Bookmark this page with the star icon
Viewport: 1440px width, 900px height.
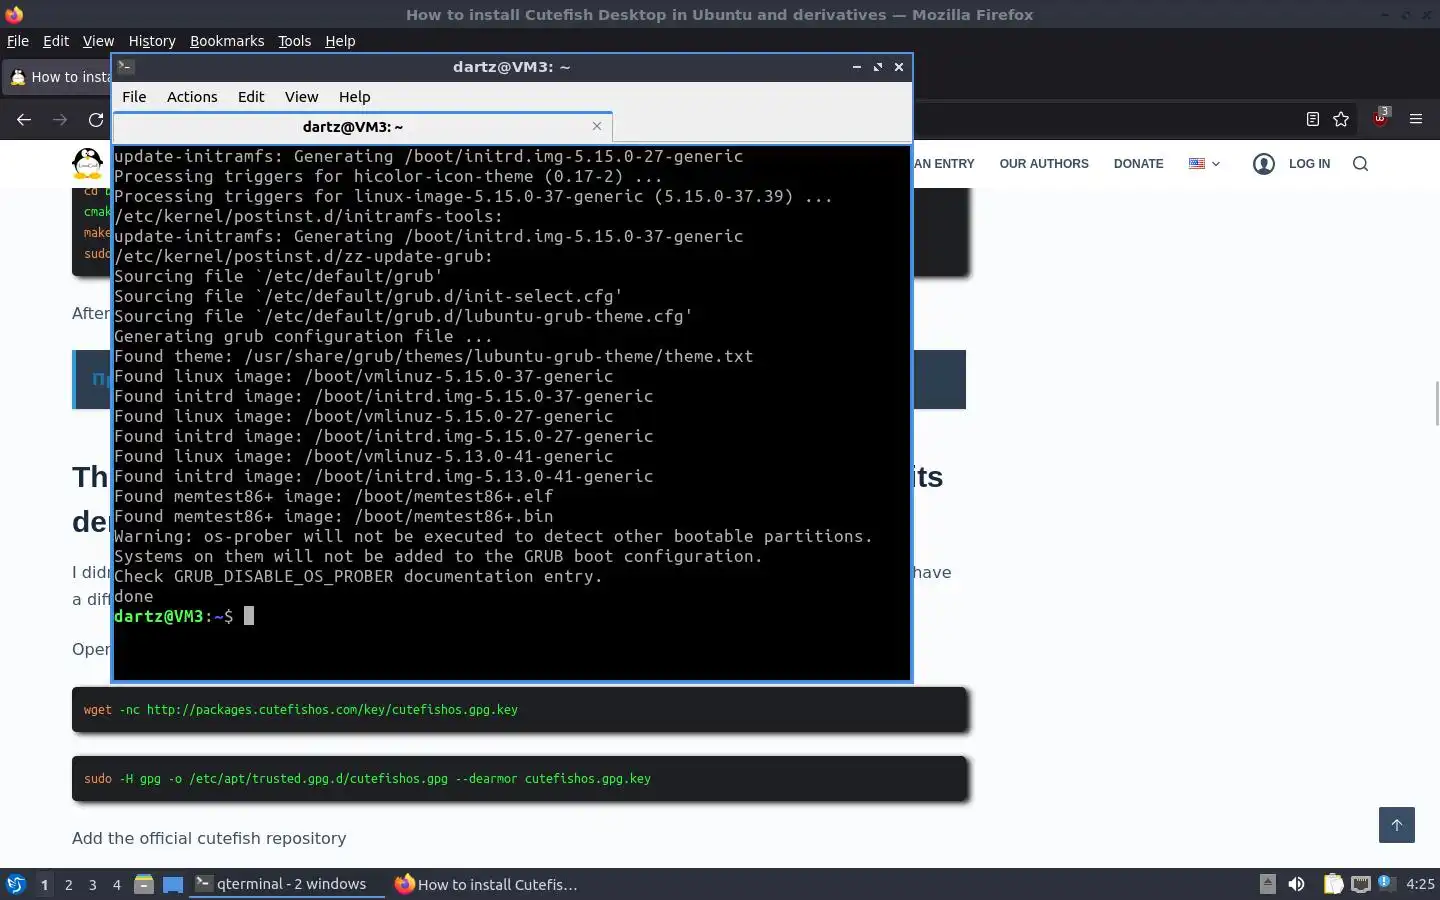point(1341,119)
